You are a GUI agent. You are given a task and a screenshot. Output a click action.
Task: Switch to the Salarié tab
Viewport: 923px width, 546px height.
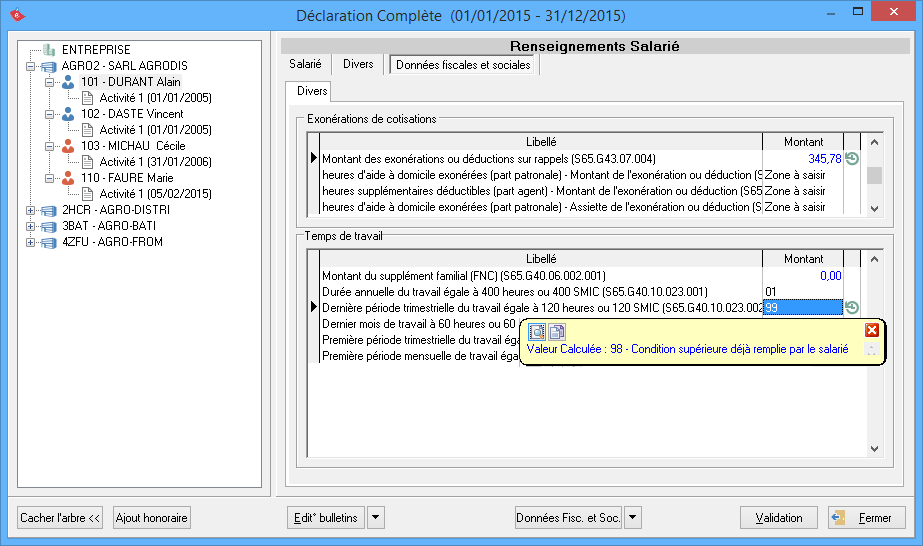coord(305,64)
